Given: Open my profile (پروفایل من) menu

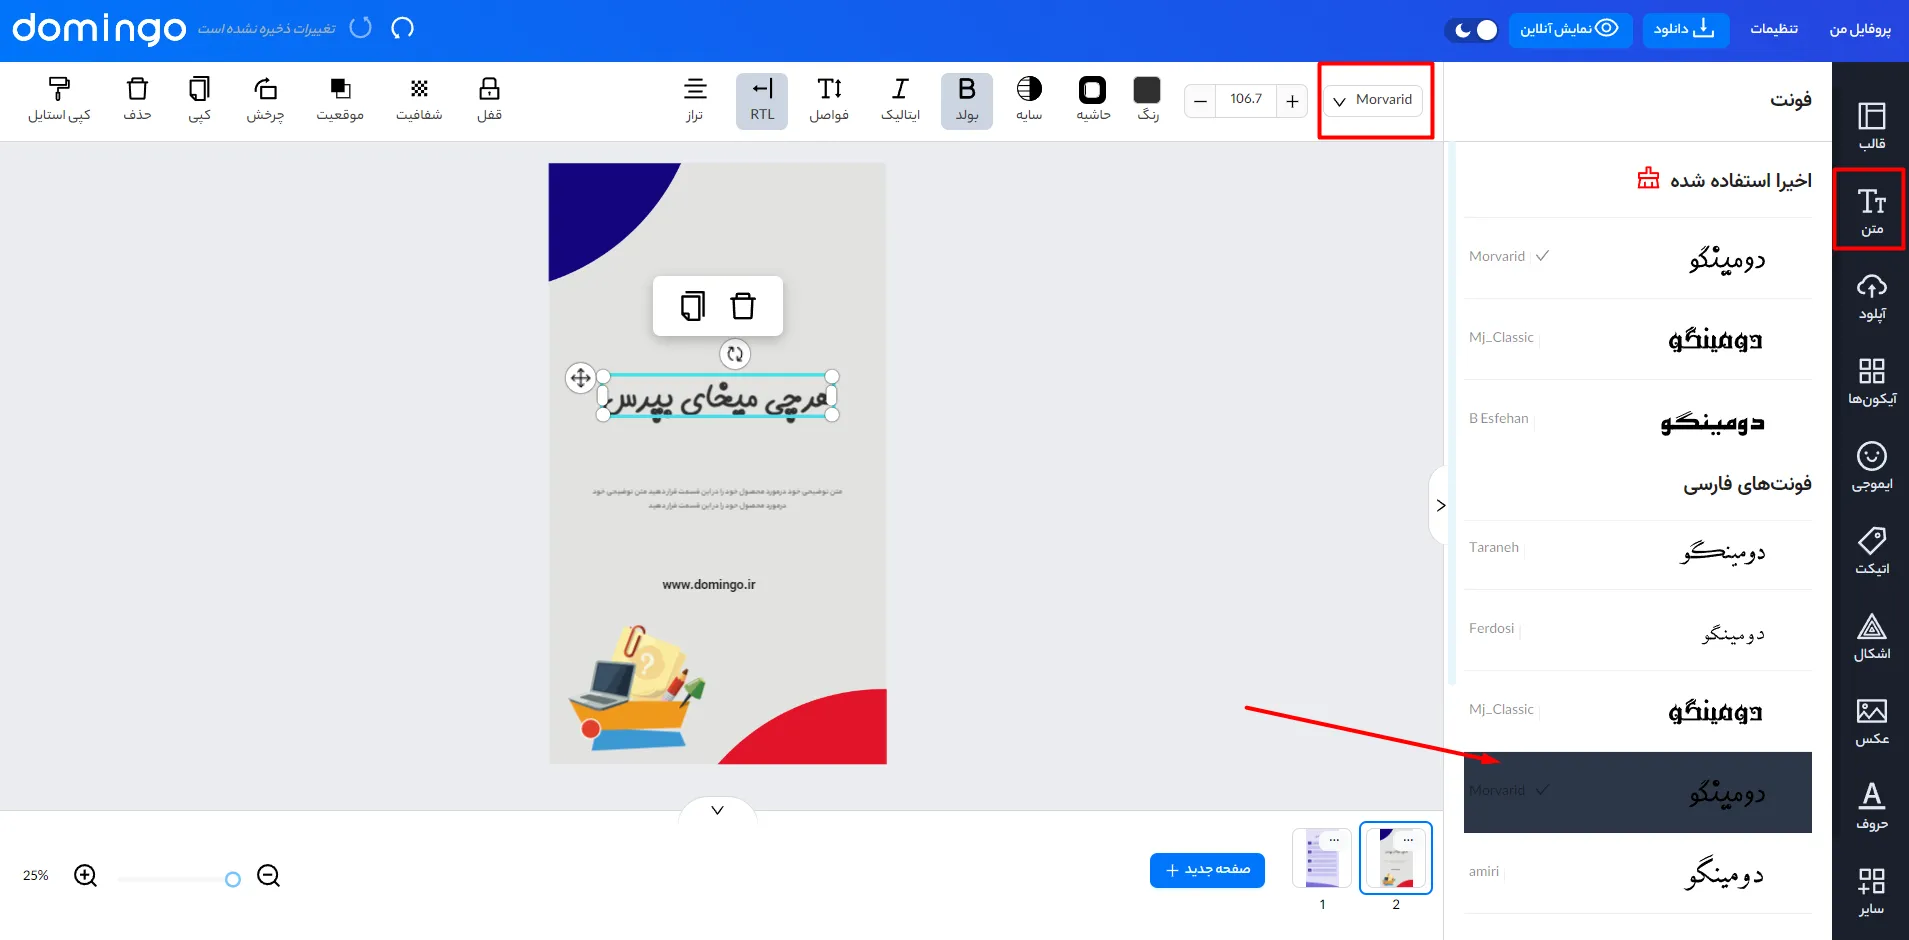Looking at the screenshot, I should (x=1860, y=29).
